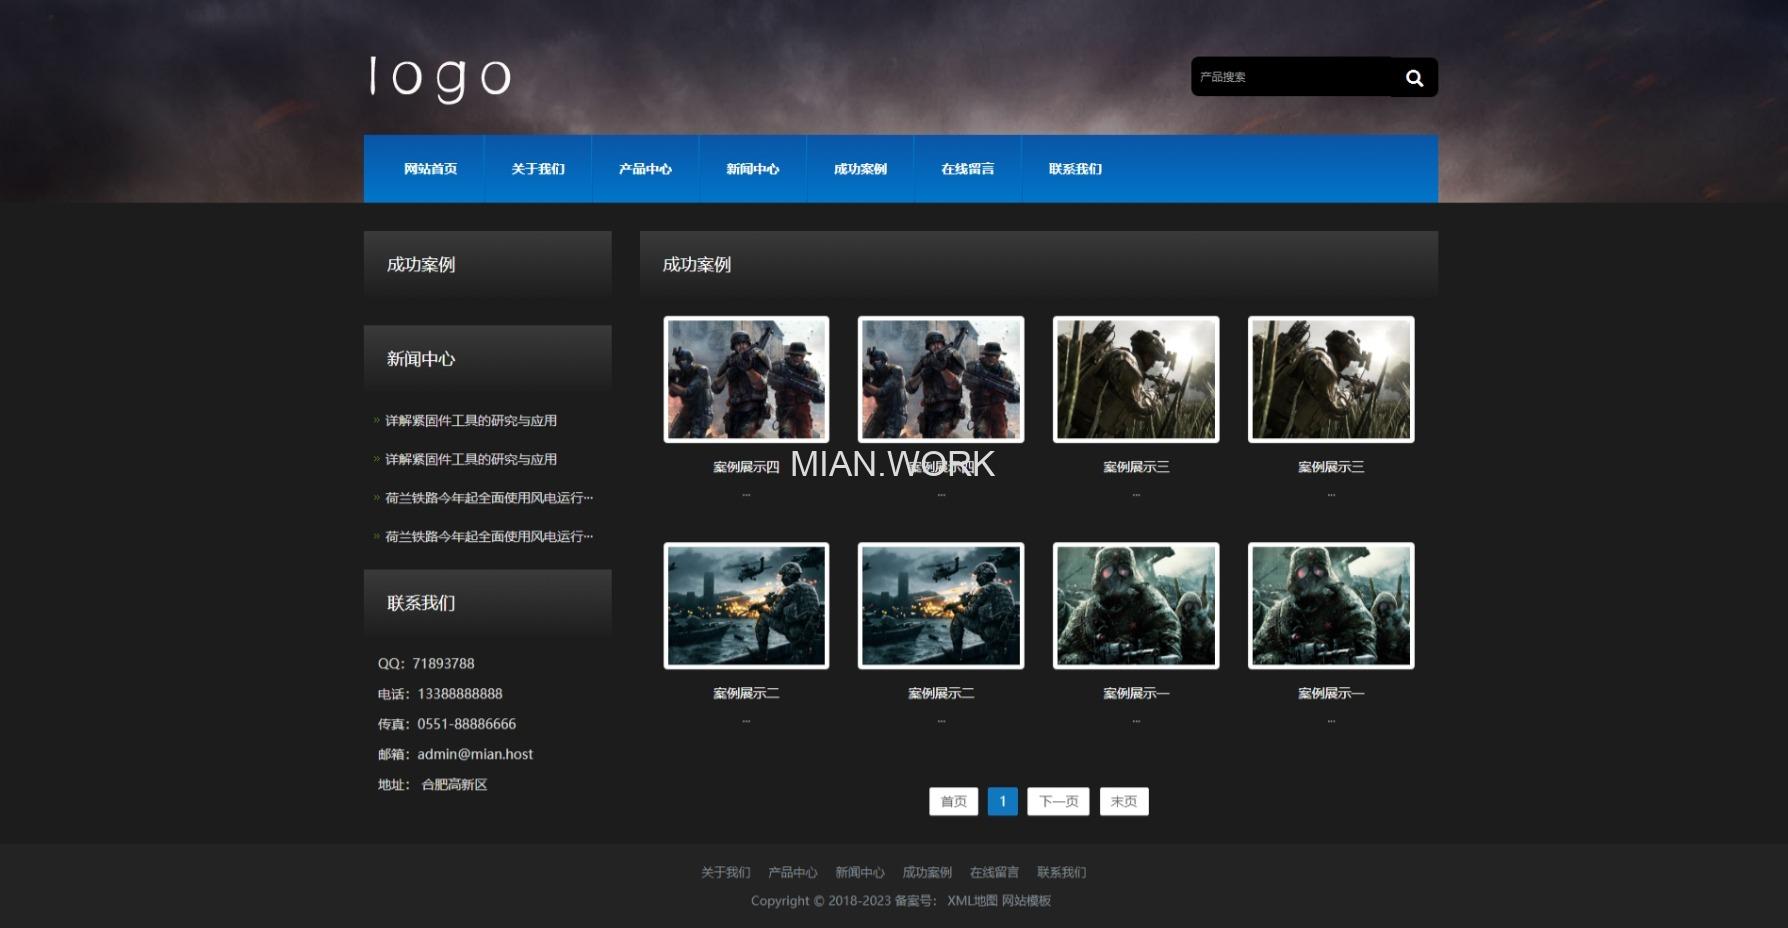Open the second 详解紧固件工具的研究与应用 news link

tap(471, 459)
